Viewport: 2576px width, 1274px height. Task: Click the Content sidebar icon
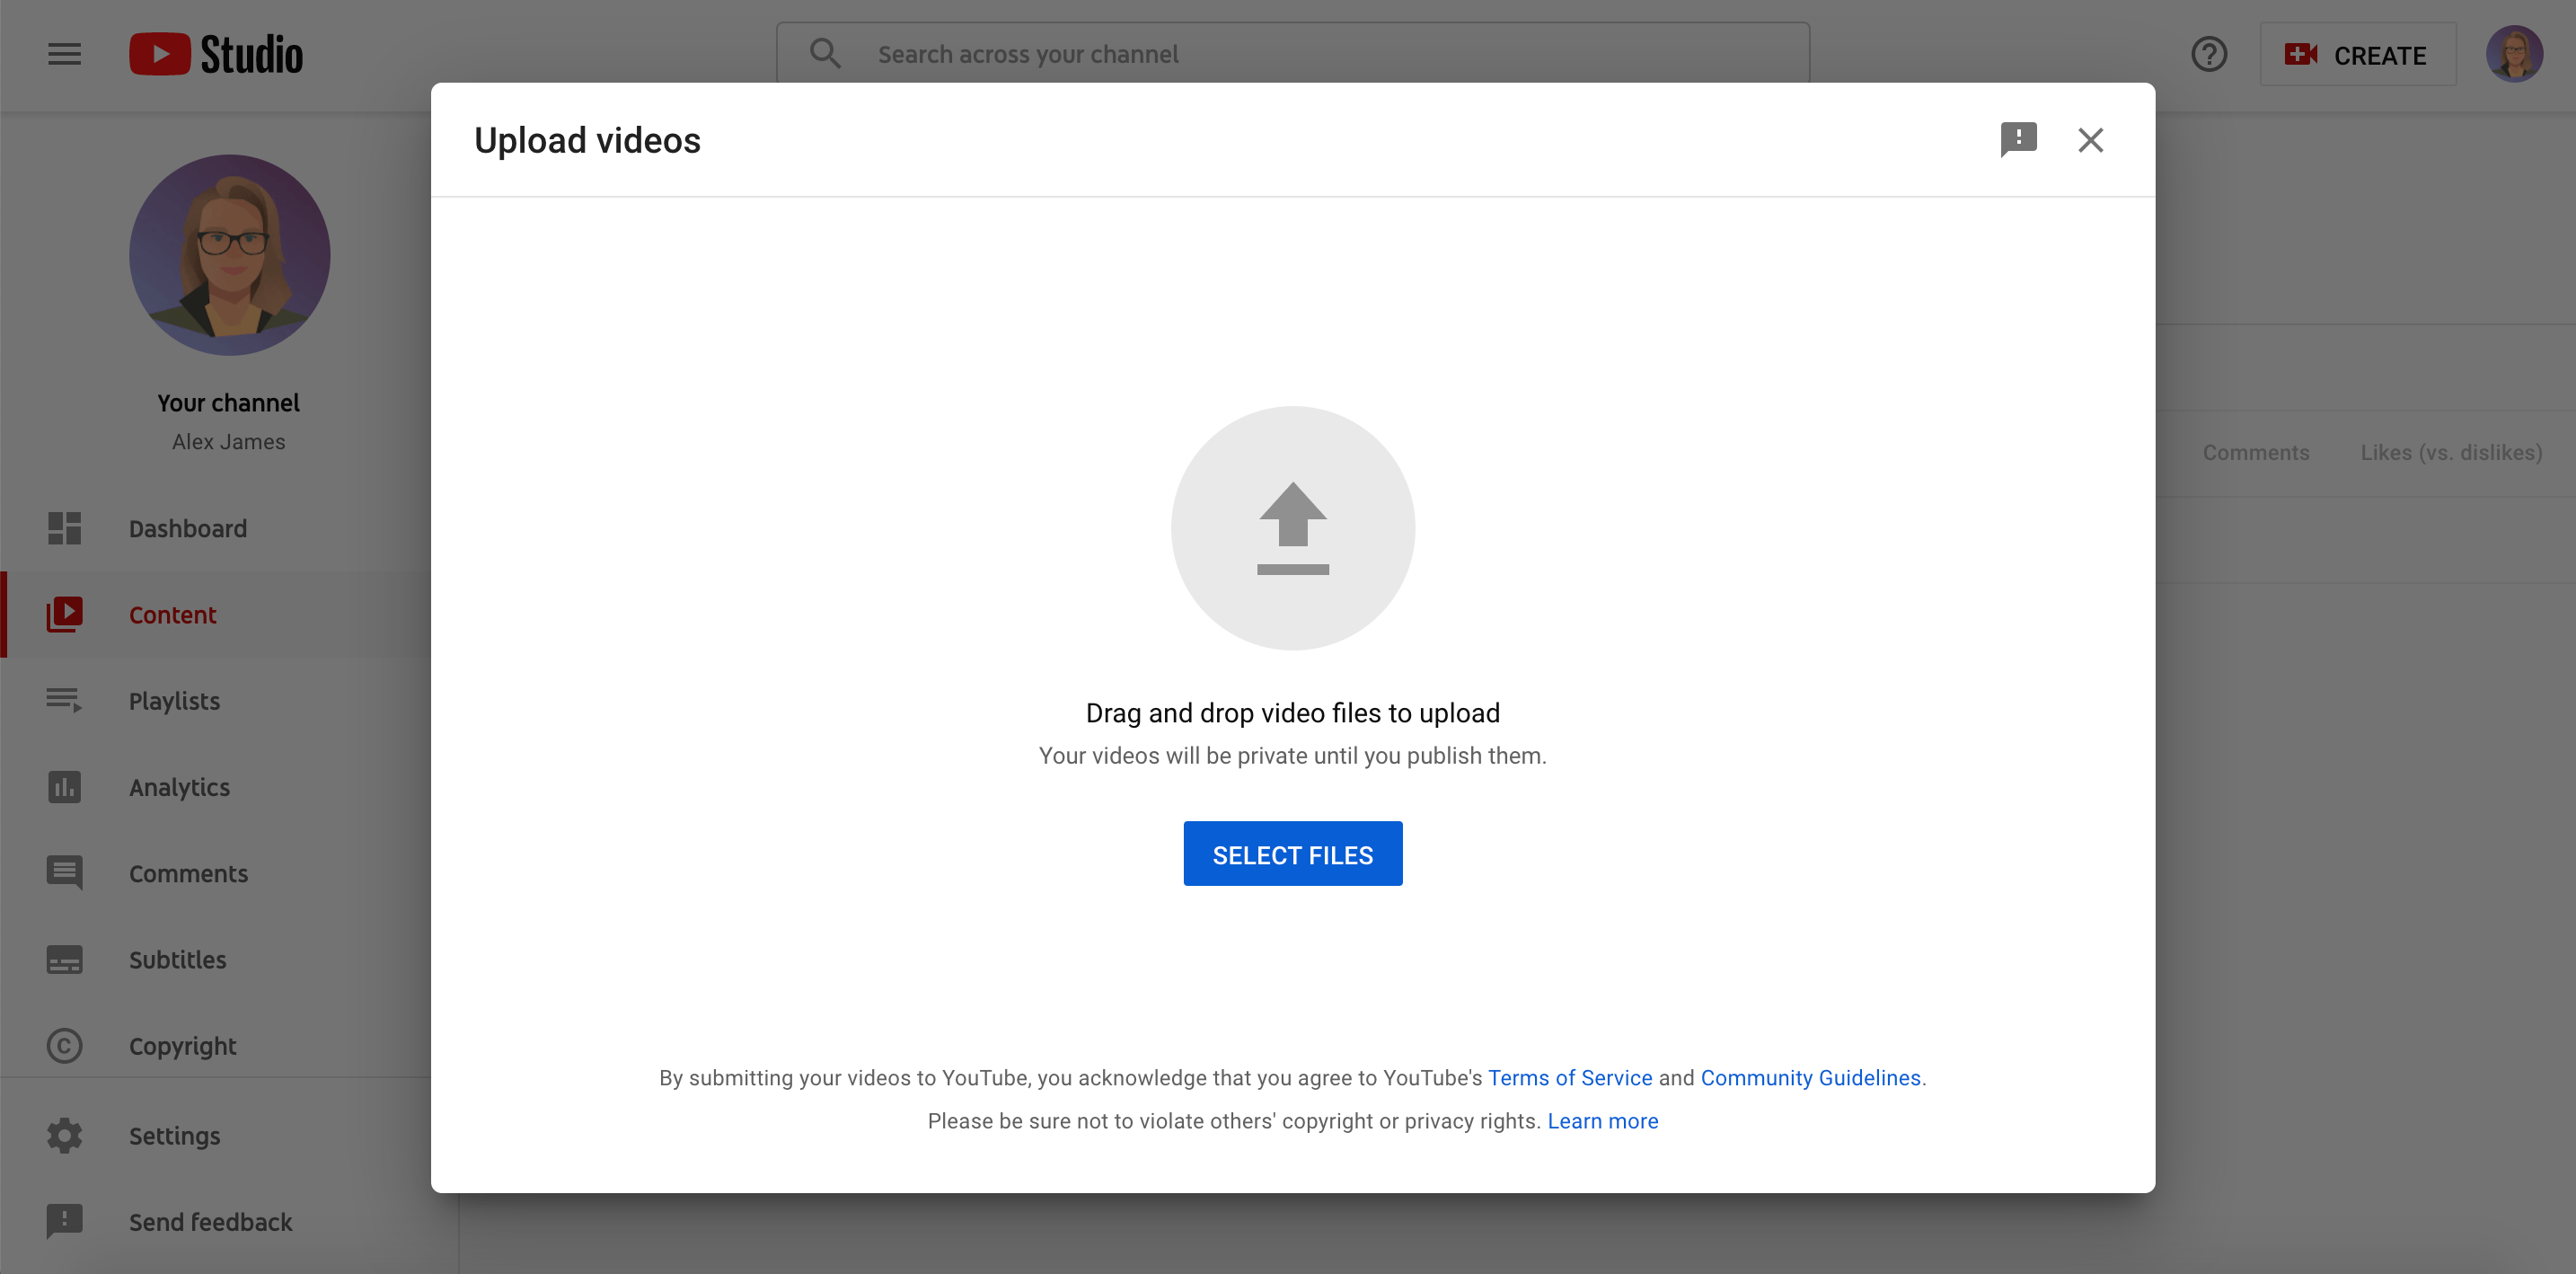[64, 613]
